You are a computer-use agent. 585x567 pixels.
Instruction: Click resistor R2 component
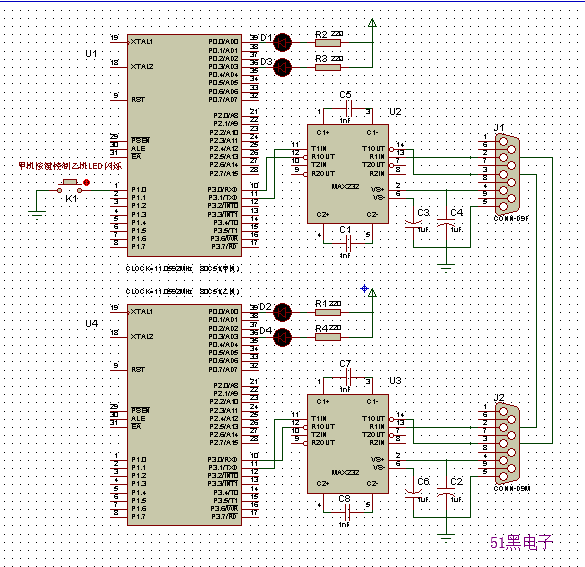pyautogui.click(x=328, y=43)
